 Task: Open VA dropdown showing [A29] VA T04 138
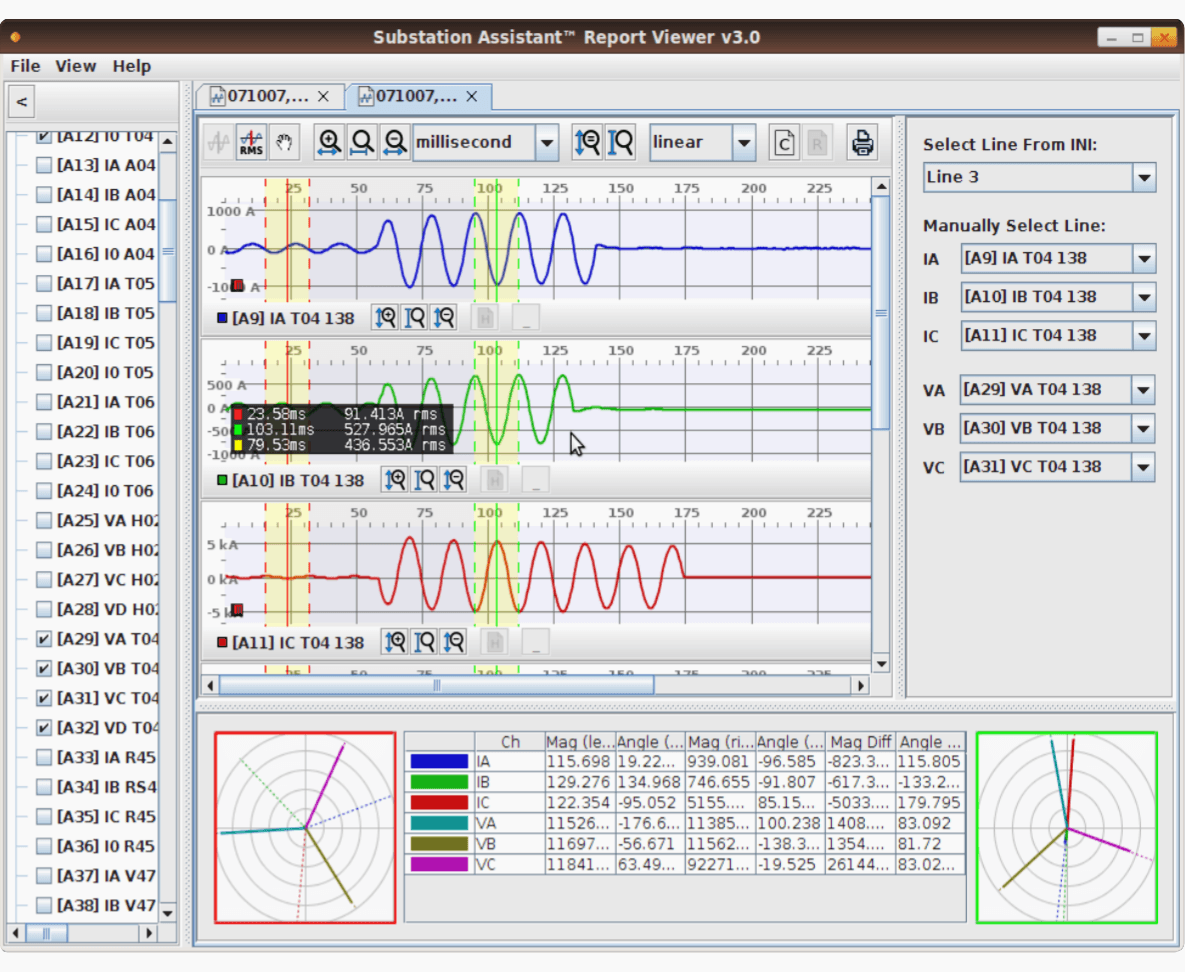pos(1143,390)
